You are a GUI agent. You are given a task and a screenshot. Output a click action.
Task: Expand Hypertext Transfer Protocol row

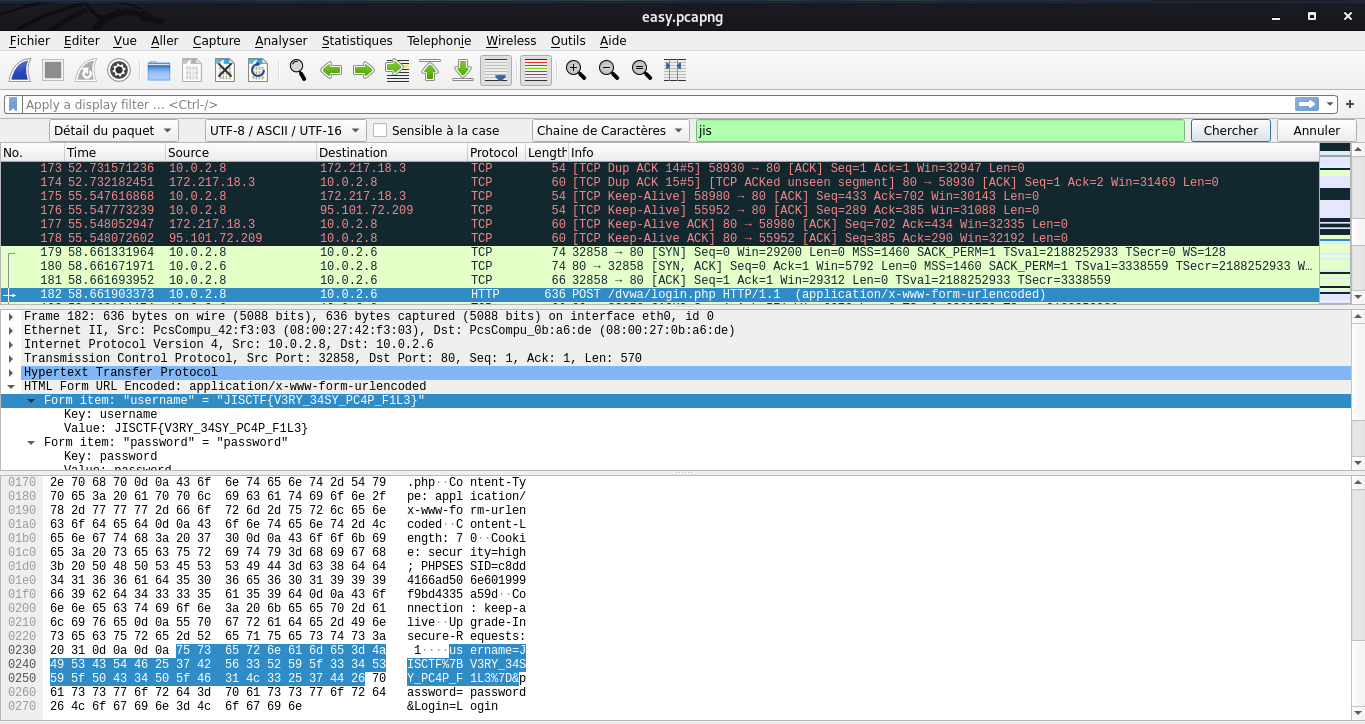click(x=11, y=372)
